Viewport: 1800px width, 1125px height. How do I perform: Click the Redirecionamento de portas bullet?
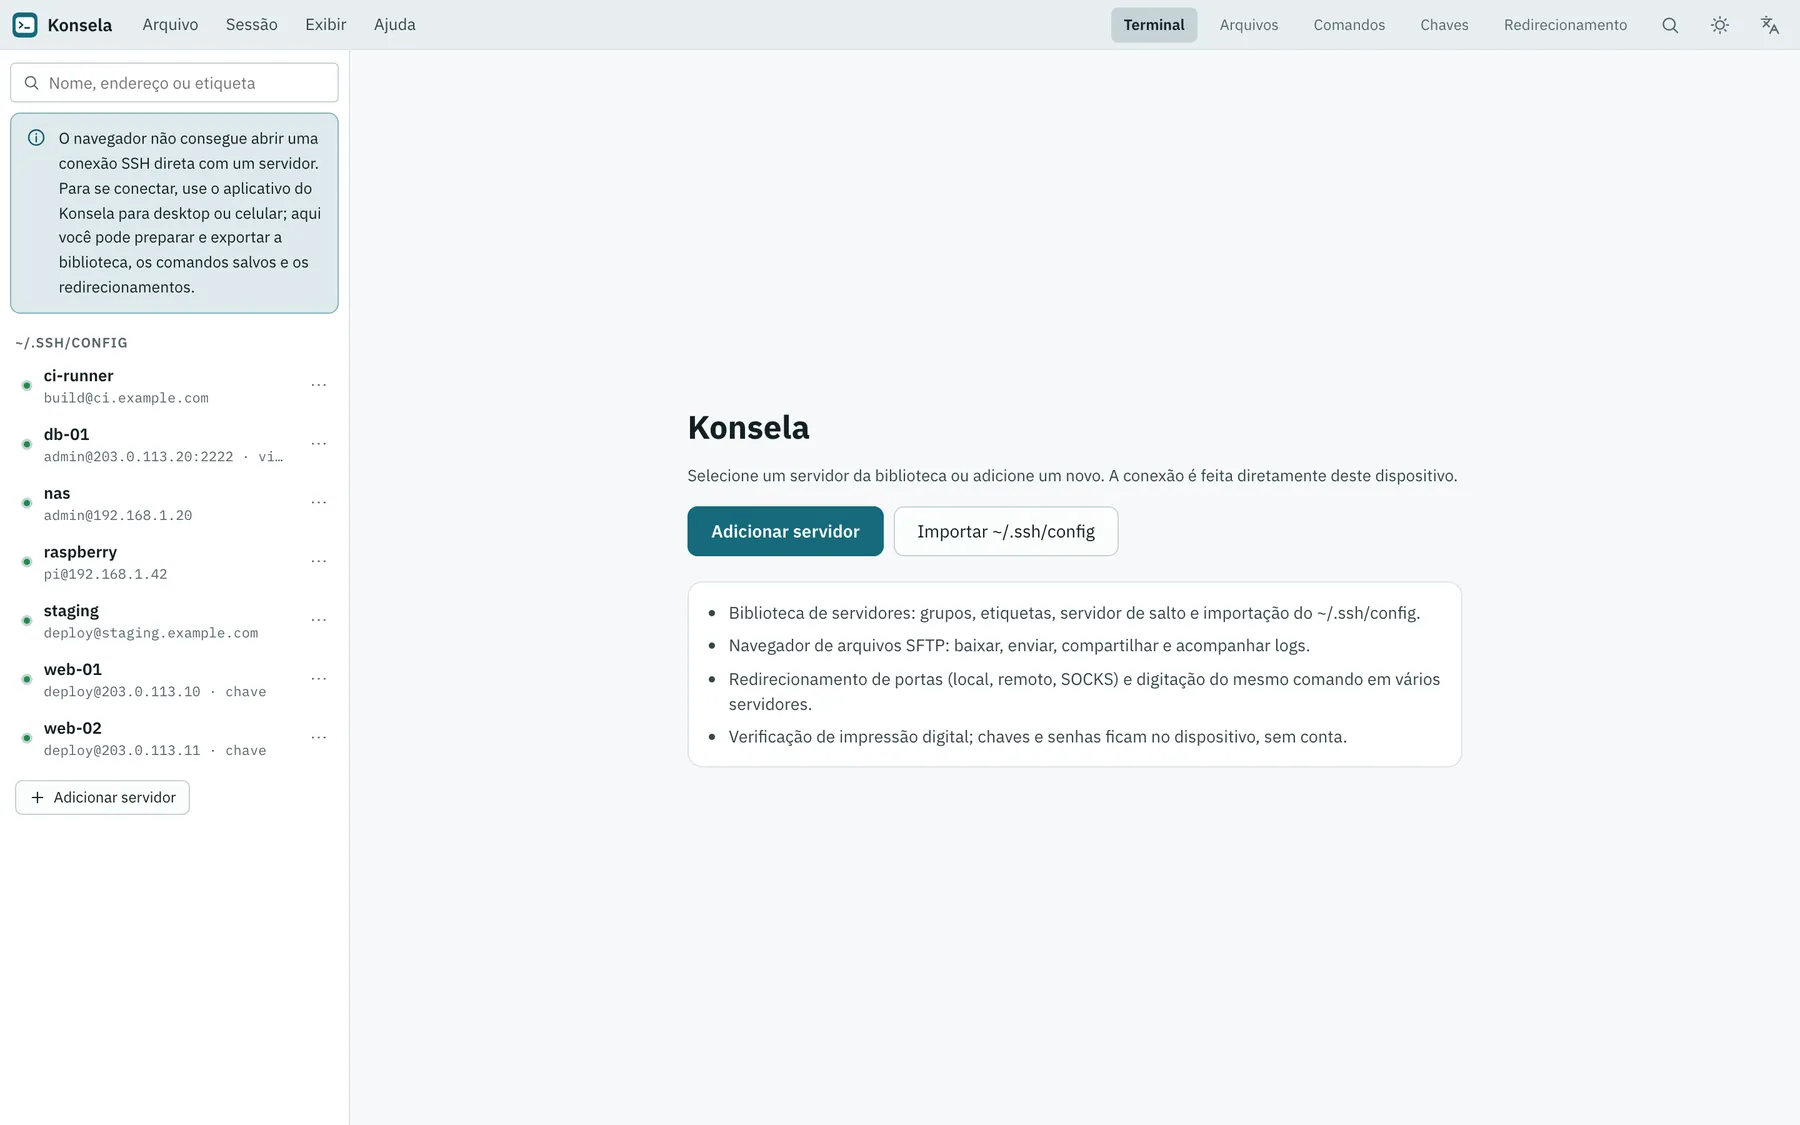(x=1084, y=691)
